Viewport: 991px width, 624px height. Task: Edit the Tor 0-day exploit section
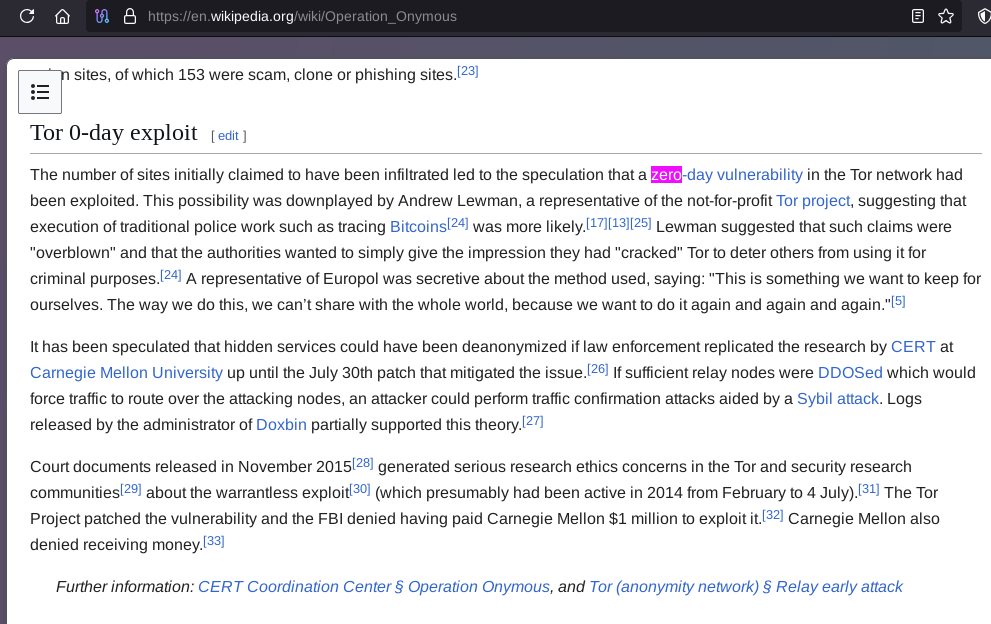[228, 136]
